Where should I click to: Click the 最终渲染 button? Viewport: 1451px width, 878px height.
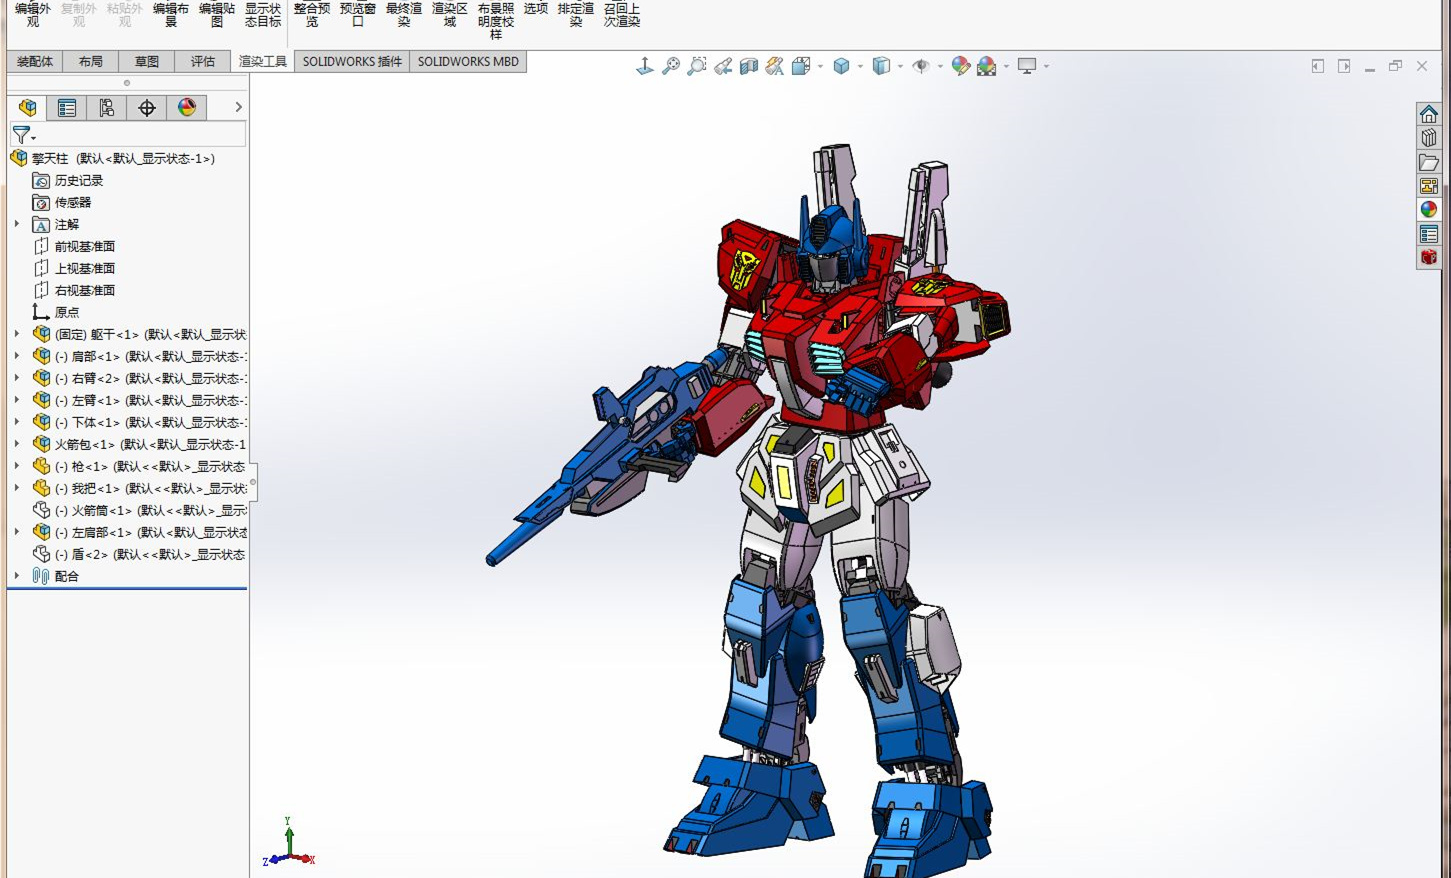pos(403,15)
